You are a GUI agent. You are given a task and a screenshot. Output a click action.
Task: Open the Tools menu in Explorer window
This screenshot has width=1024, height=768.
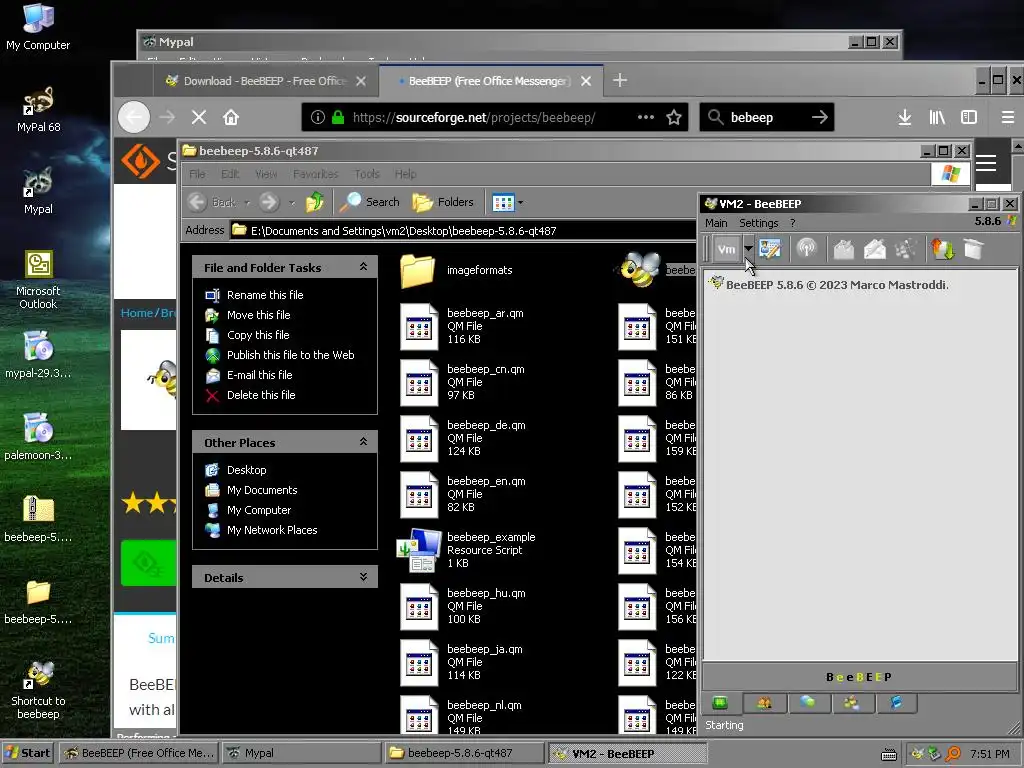point(366,174)
